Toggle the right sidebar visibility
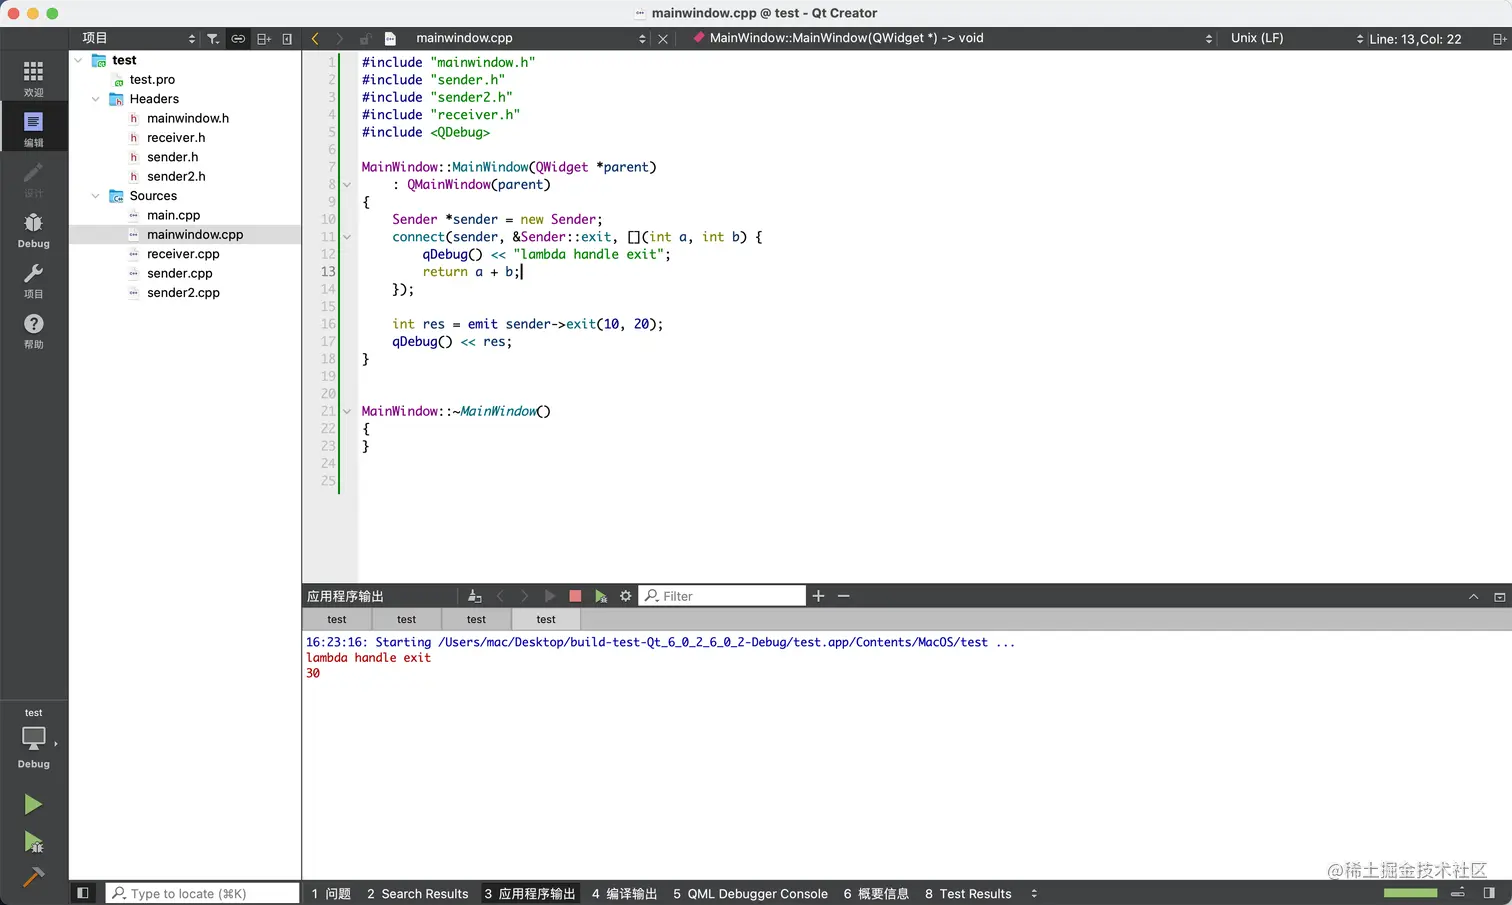 1489,893
